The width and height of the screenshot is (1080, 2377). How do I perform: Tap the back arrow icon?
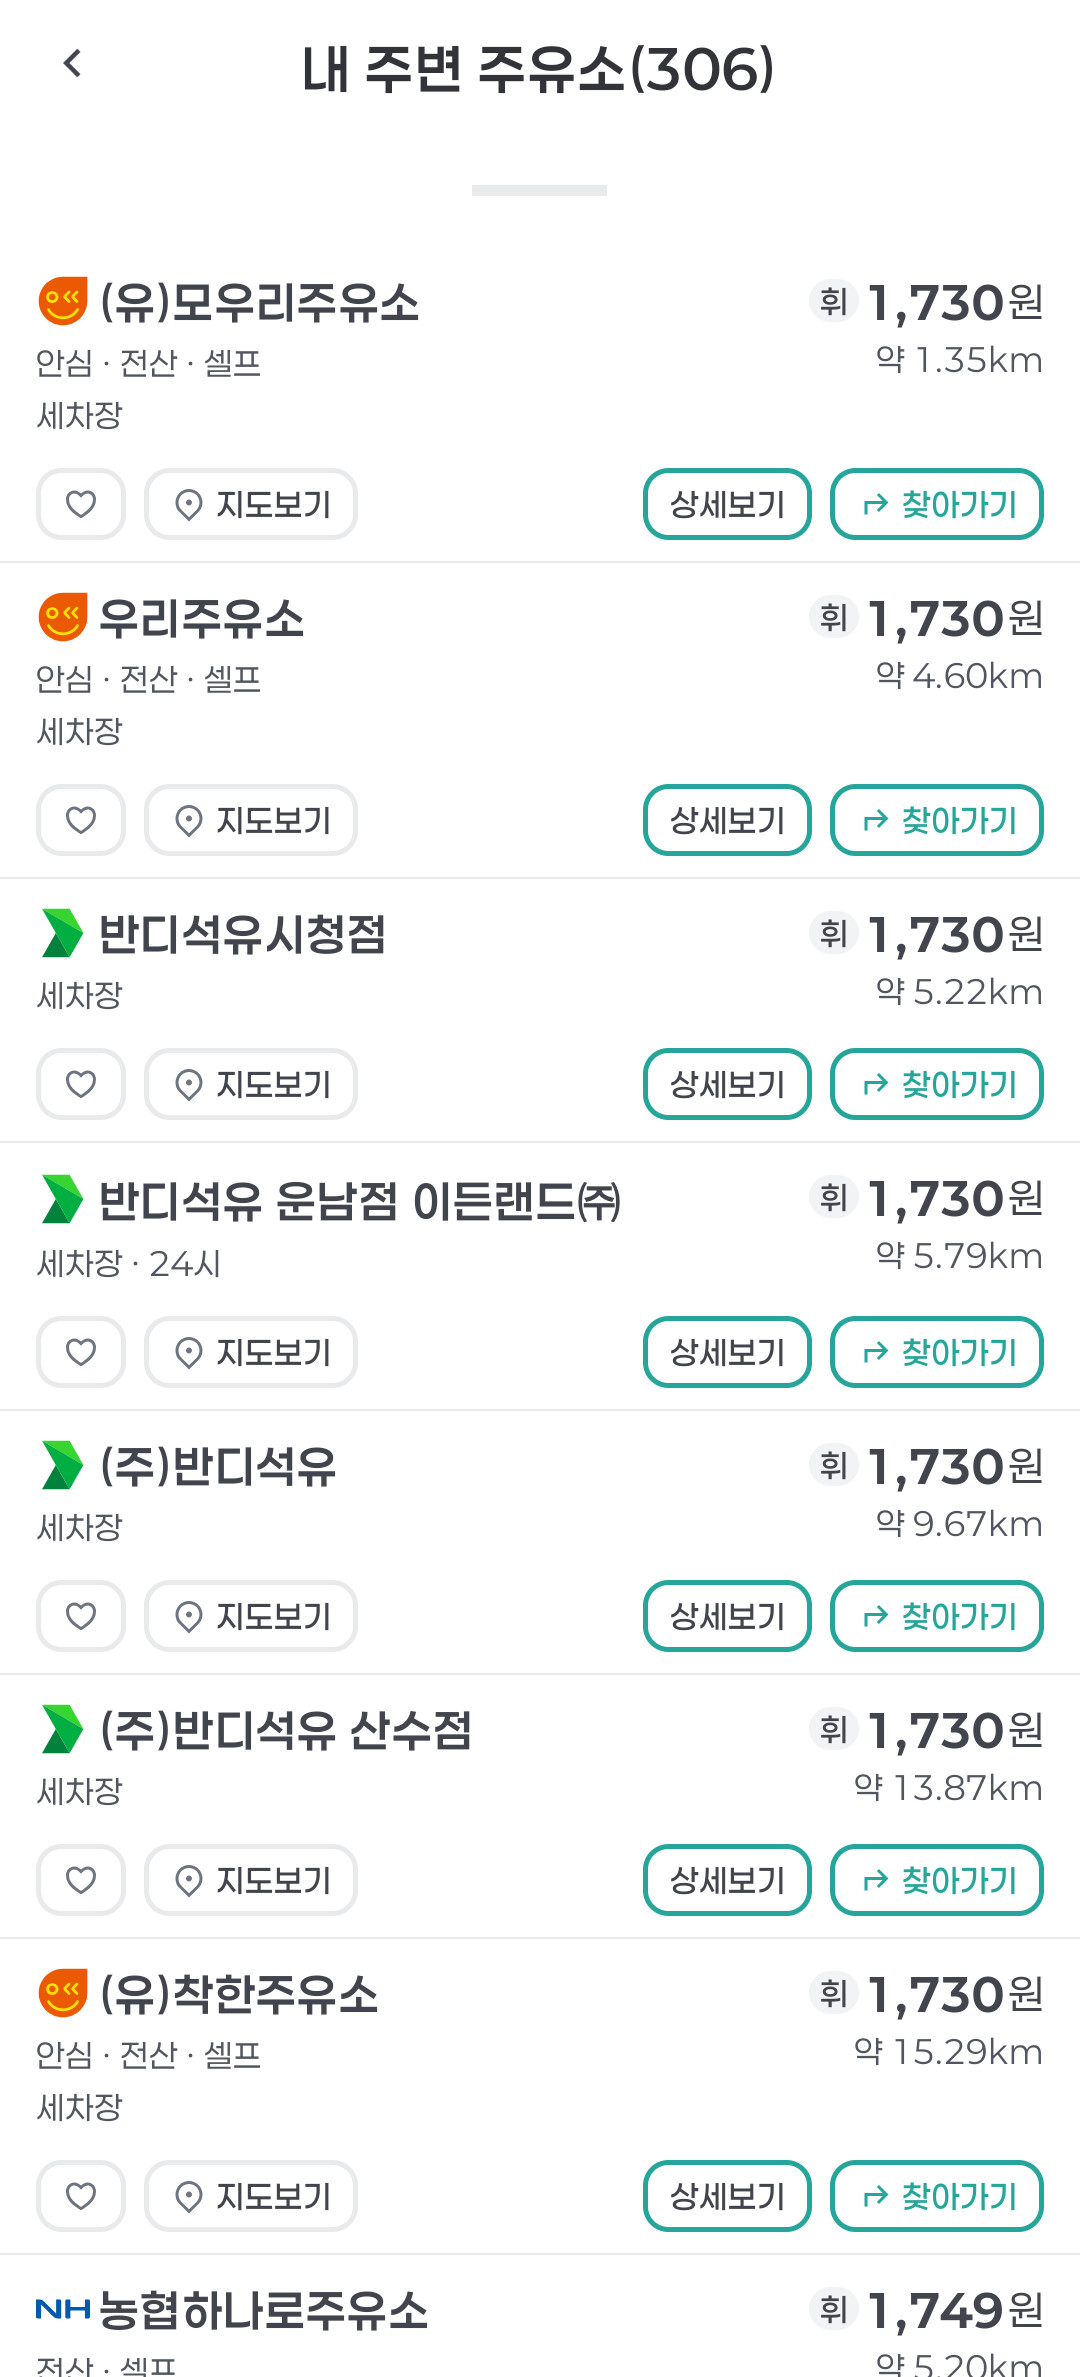(72, 64)
